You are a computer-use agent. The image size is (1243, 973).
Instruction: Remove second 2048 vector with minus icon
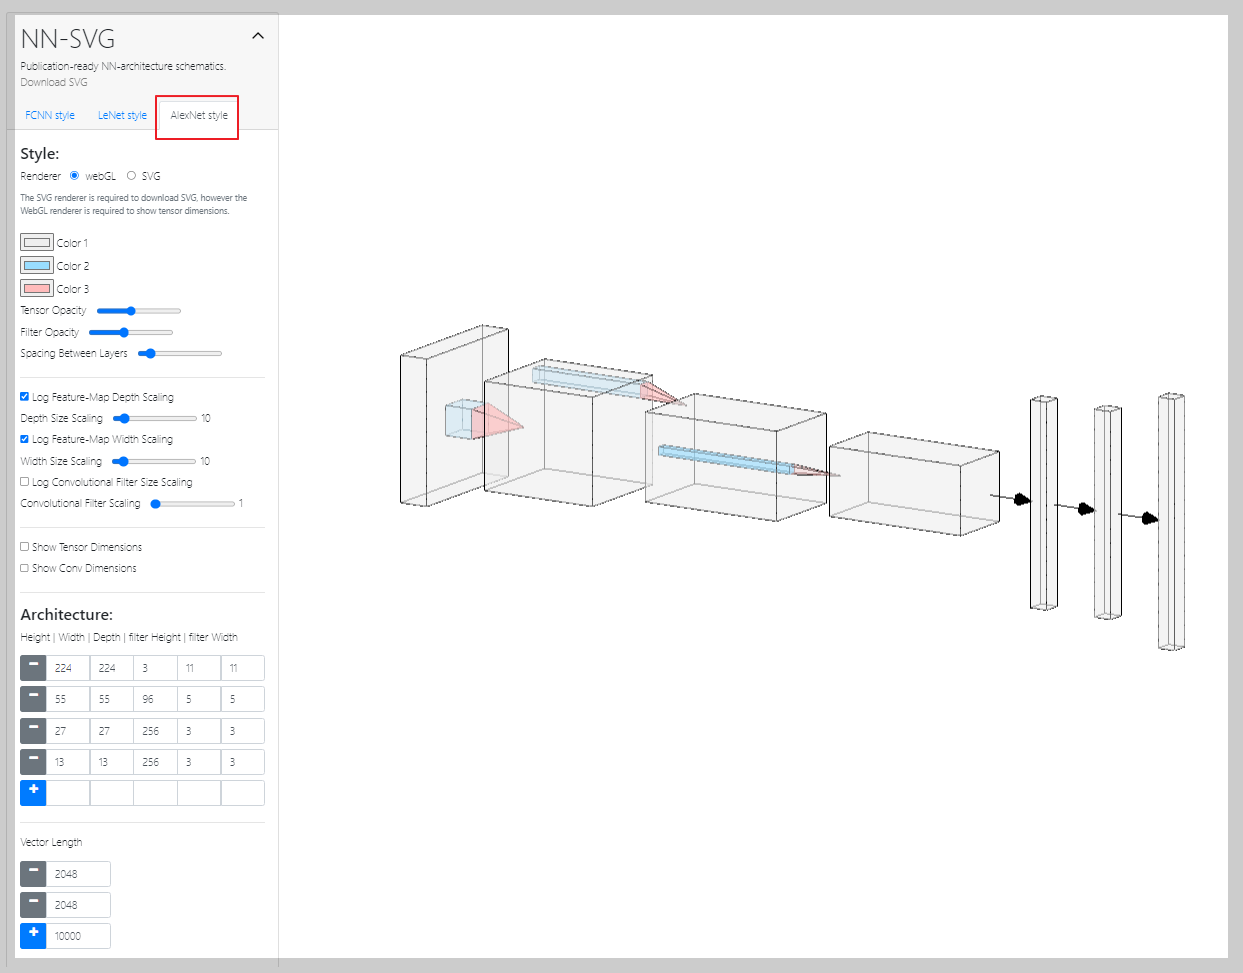point(33,904)
